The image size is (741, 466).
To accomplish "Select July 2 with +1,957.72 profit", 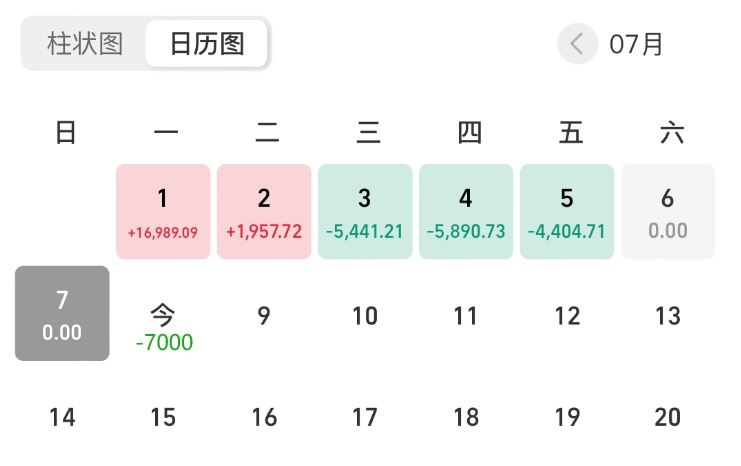I will [264, 212].
